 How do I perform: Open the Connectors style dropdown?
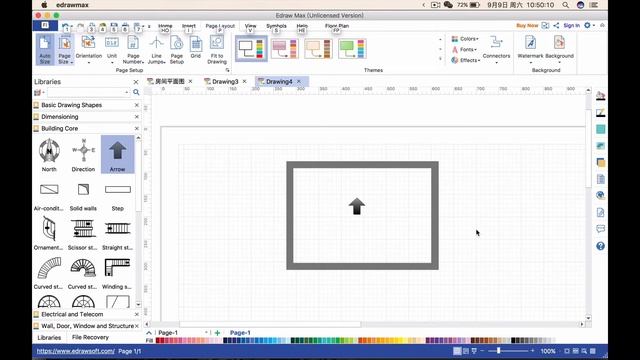496,50
